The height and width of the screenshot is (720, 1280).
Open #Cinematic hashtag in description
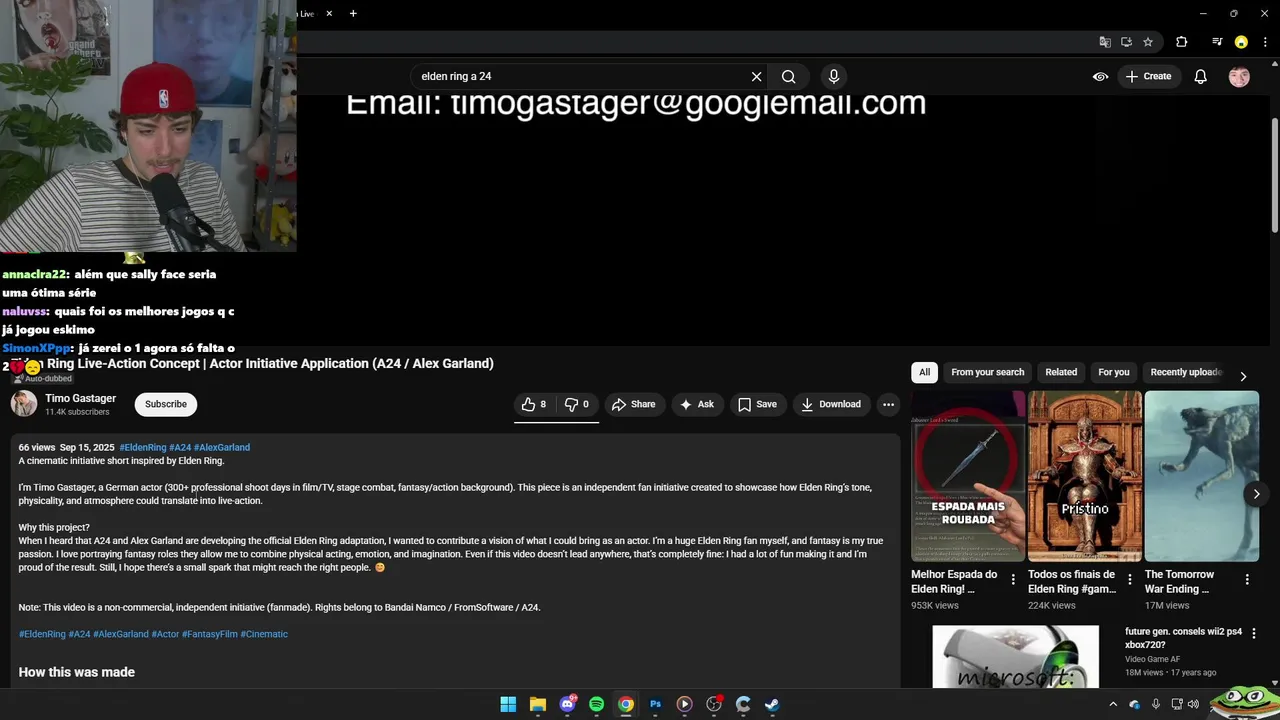(264, 634)
